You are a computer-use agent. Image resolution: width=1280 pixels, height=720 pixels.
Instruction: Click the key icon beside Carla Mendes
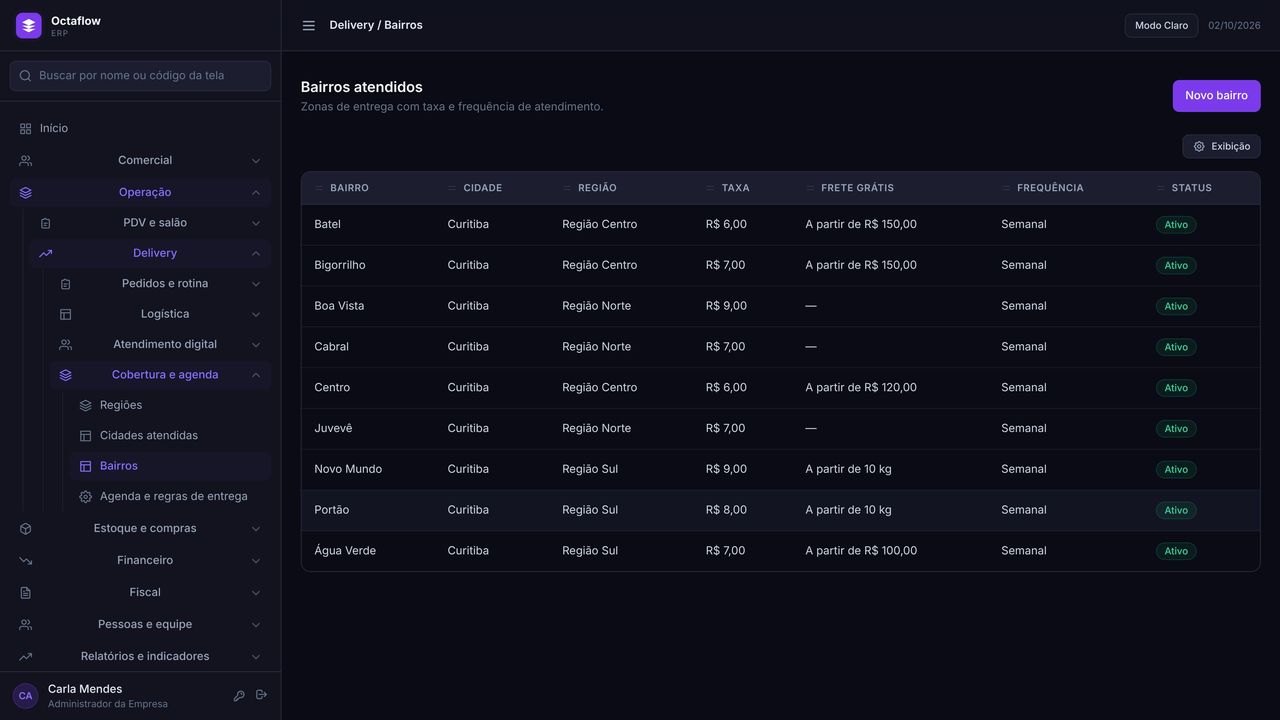(x=239, y=696)
